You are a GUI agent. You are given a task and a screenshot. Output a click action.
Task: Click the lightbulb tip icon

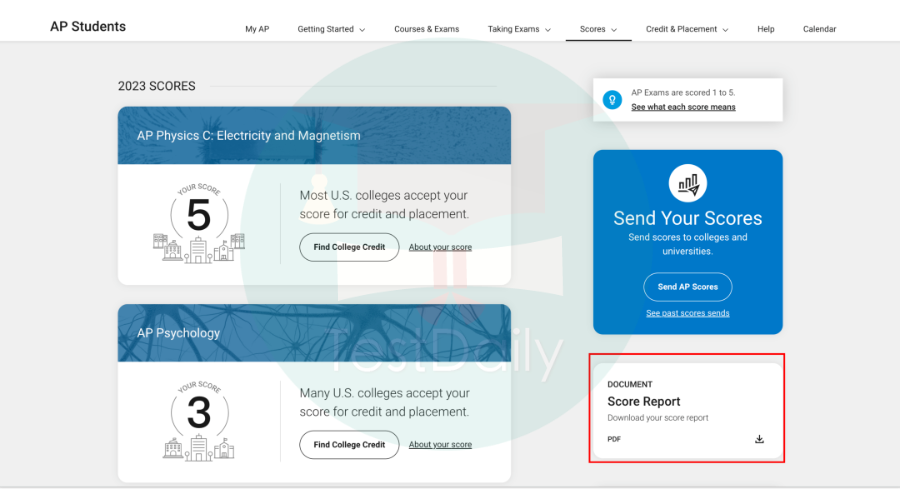pyautogui.click(x=612, y=100)
